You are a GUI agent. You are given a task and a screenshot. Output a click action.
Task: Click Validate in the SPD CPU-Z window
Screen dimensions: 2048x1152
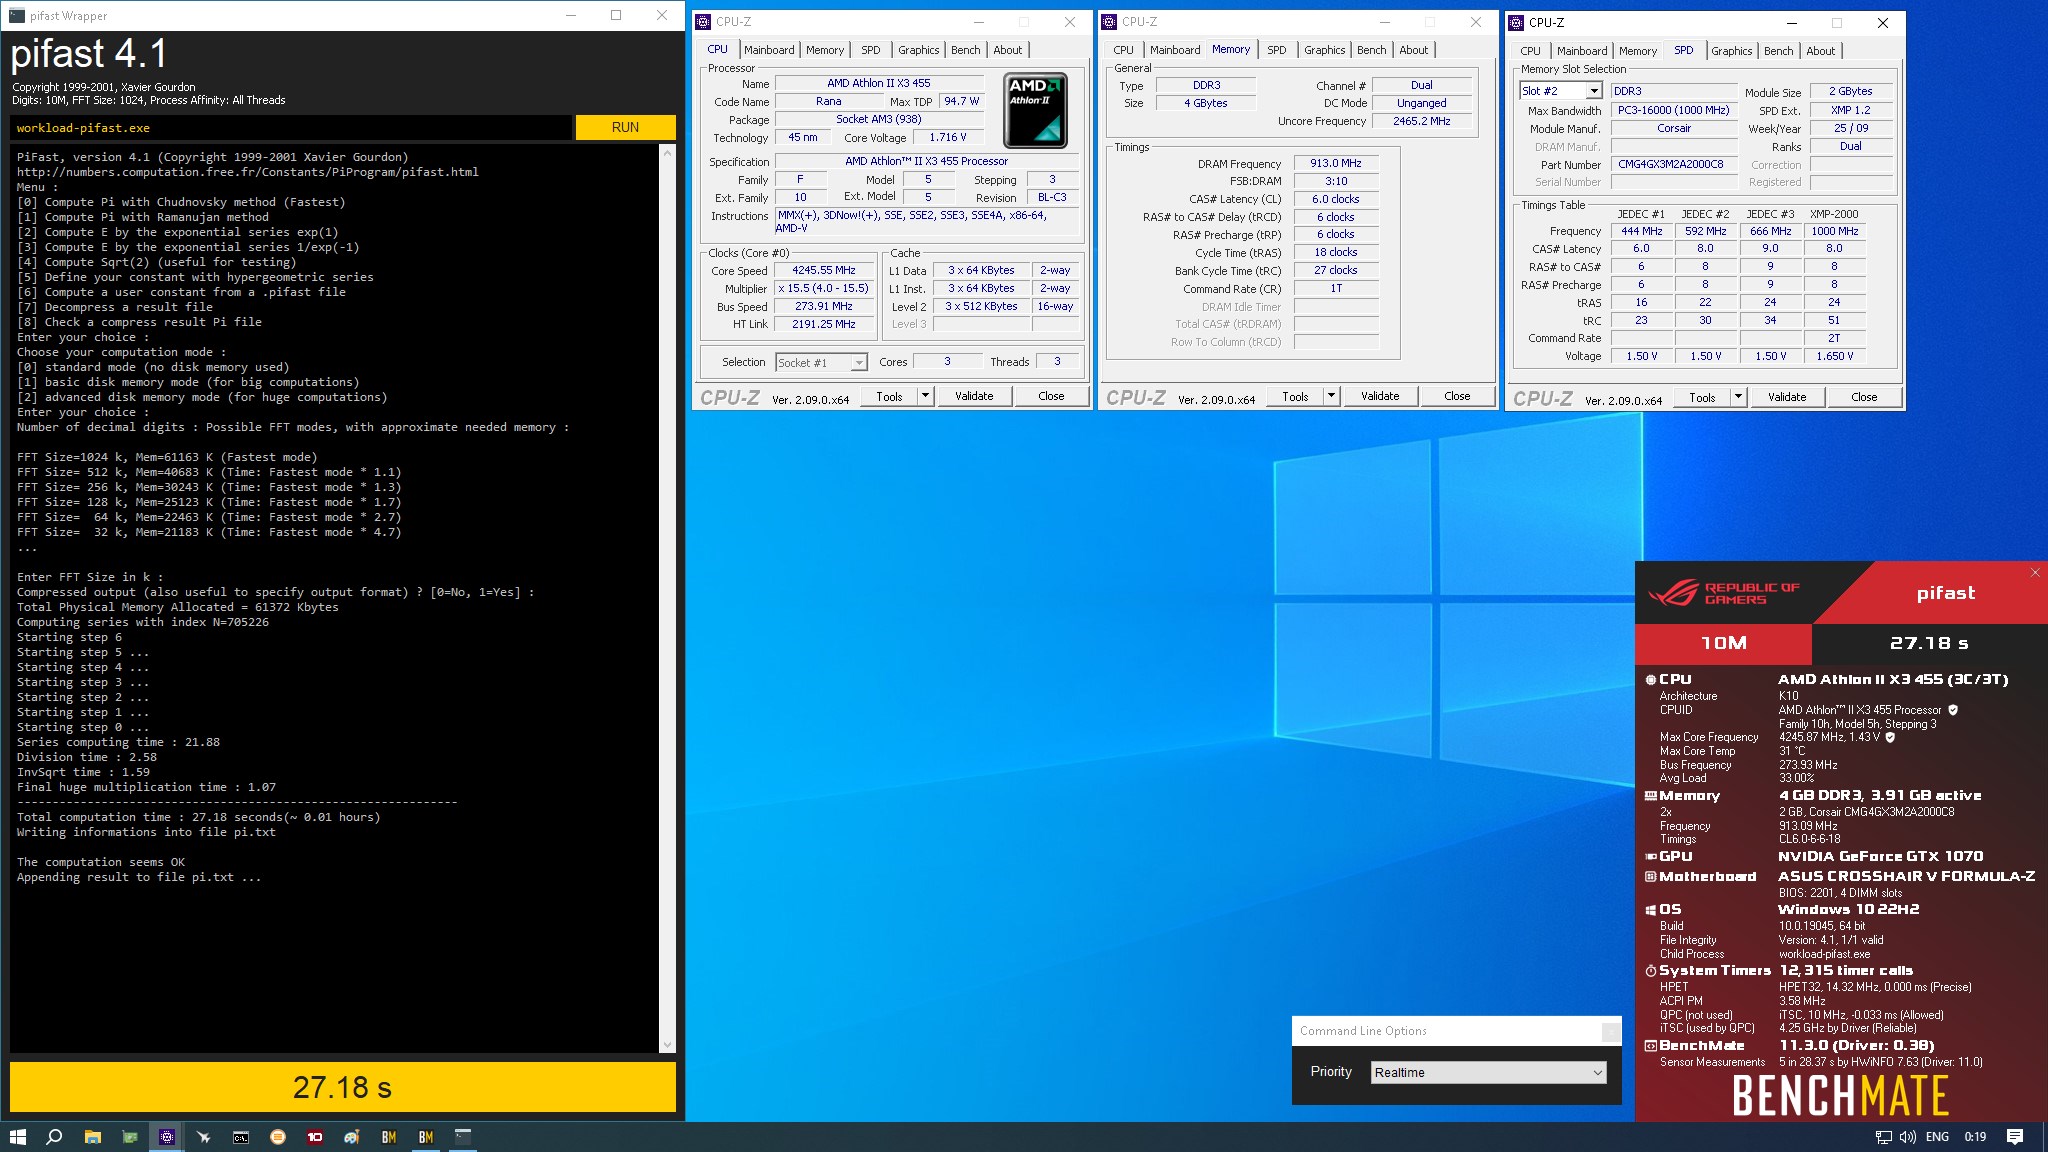point(1787,397)
